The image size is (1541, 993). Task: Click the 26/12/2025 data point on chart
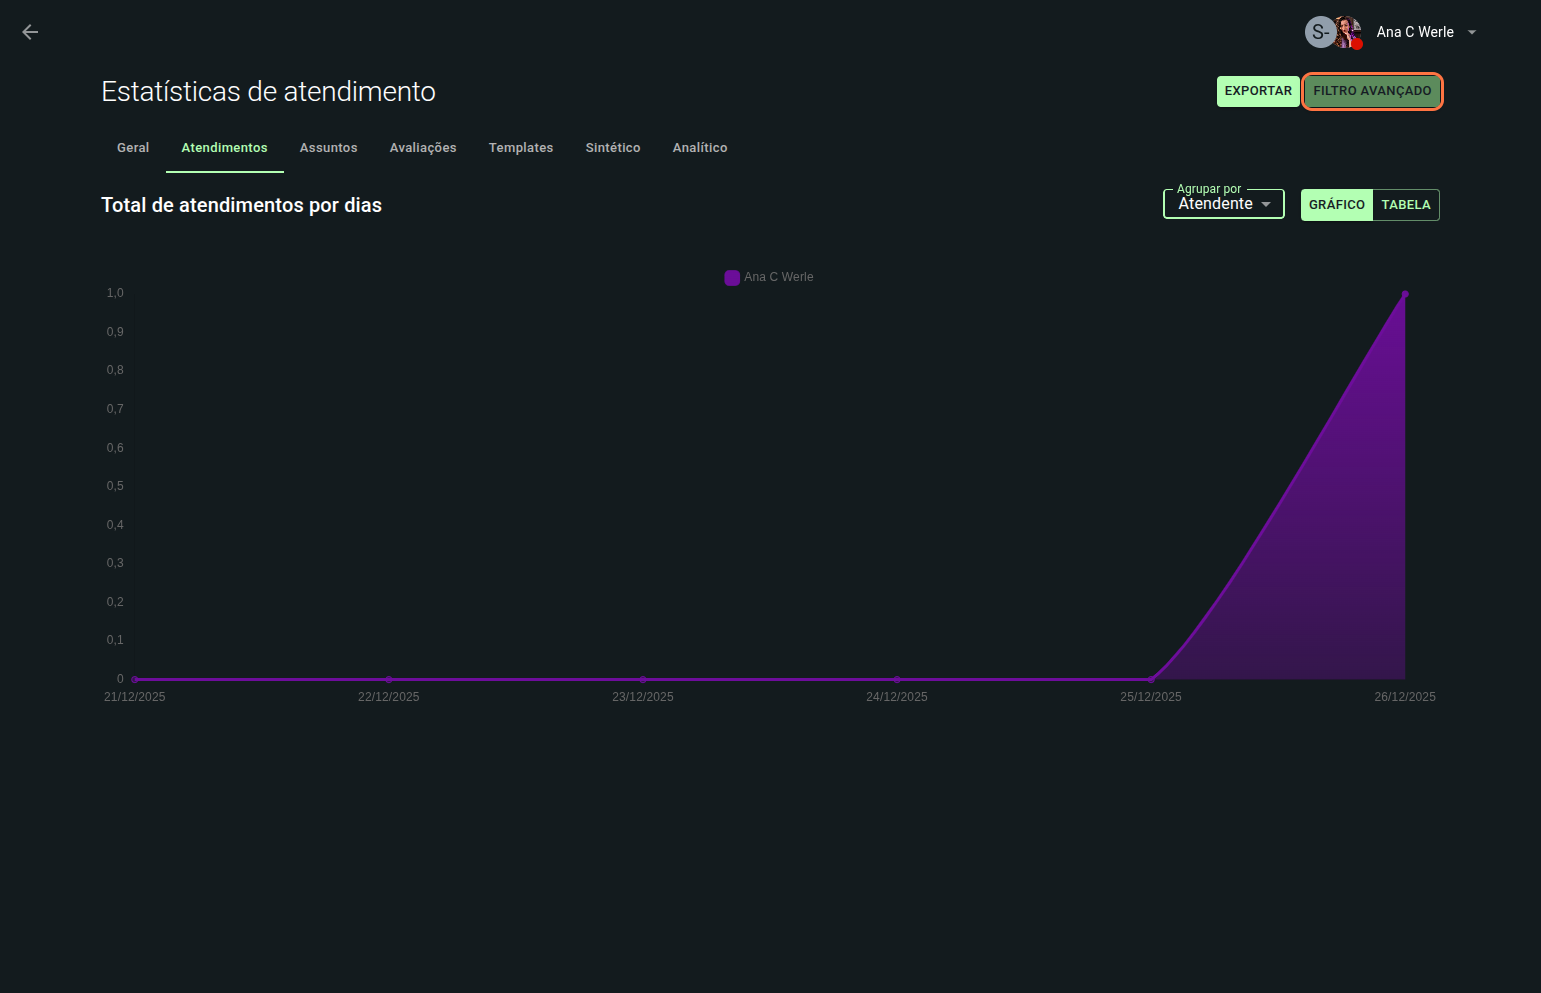[x=1405, y=294]
